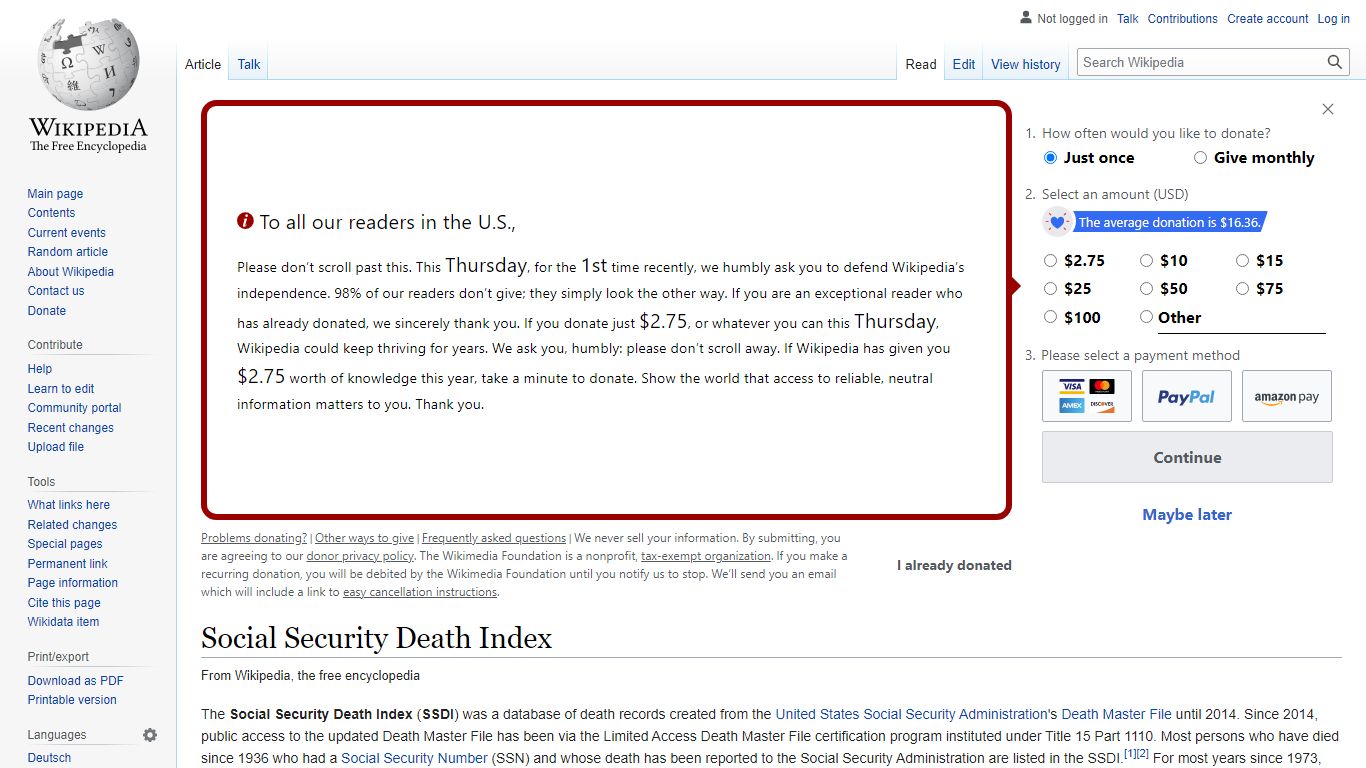Click Create account
The width and height of the screenshot is (1366, 768).
[1268, 18]
